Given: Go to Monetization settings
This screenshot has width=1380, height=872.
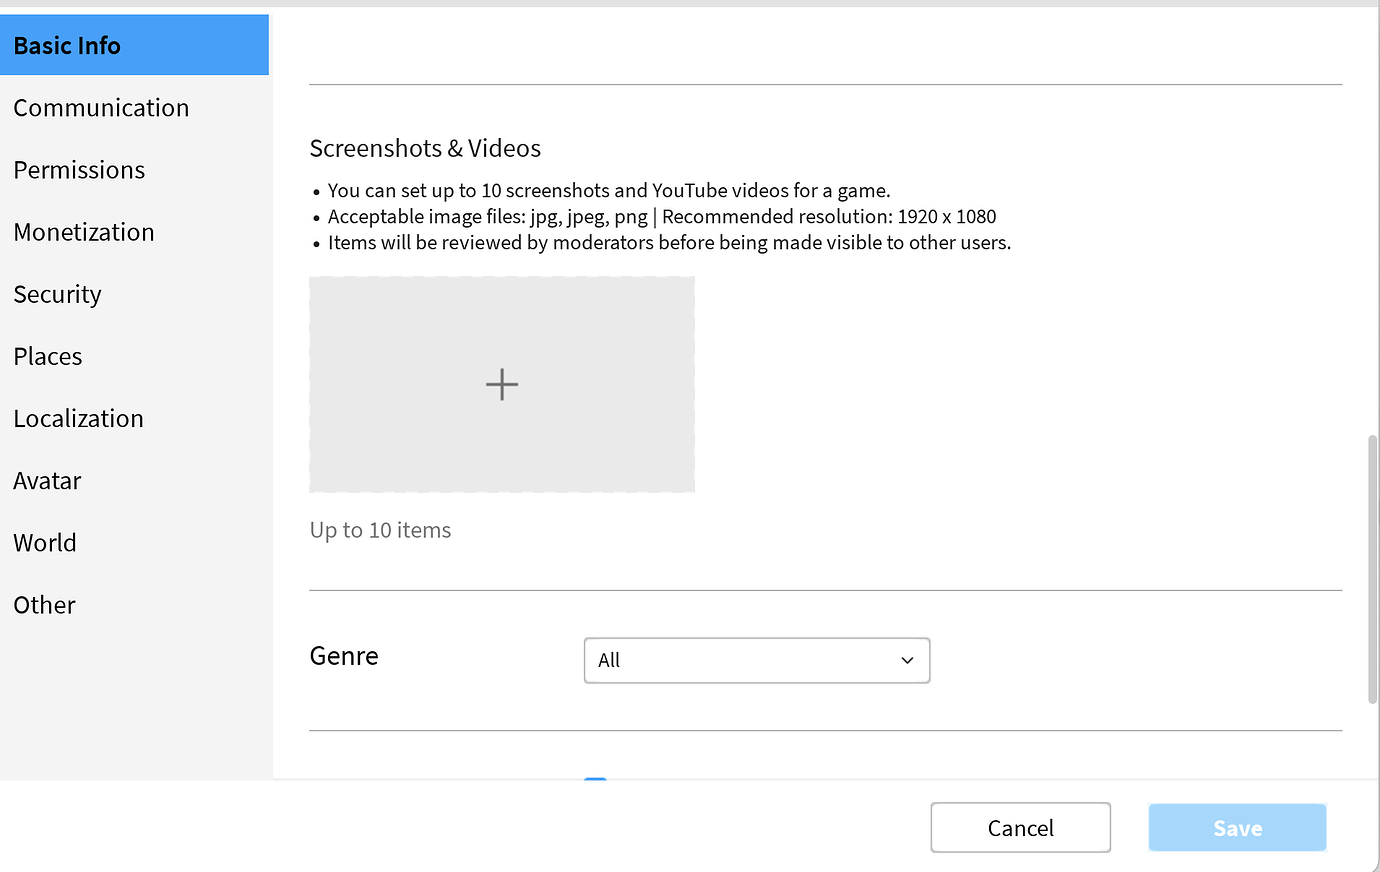Looking at the screenshot, I should click(x=84, y=231).
